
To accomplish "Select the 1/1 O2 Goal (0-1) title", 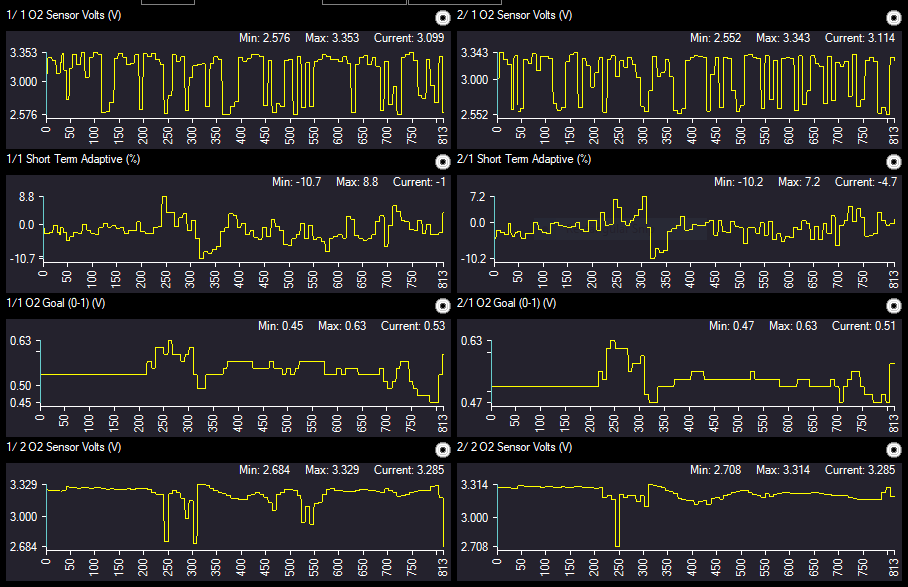I will 55,303.
